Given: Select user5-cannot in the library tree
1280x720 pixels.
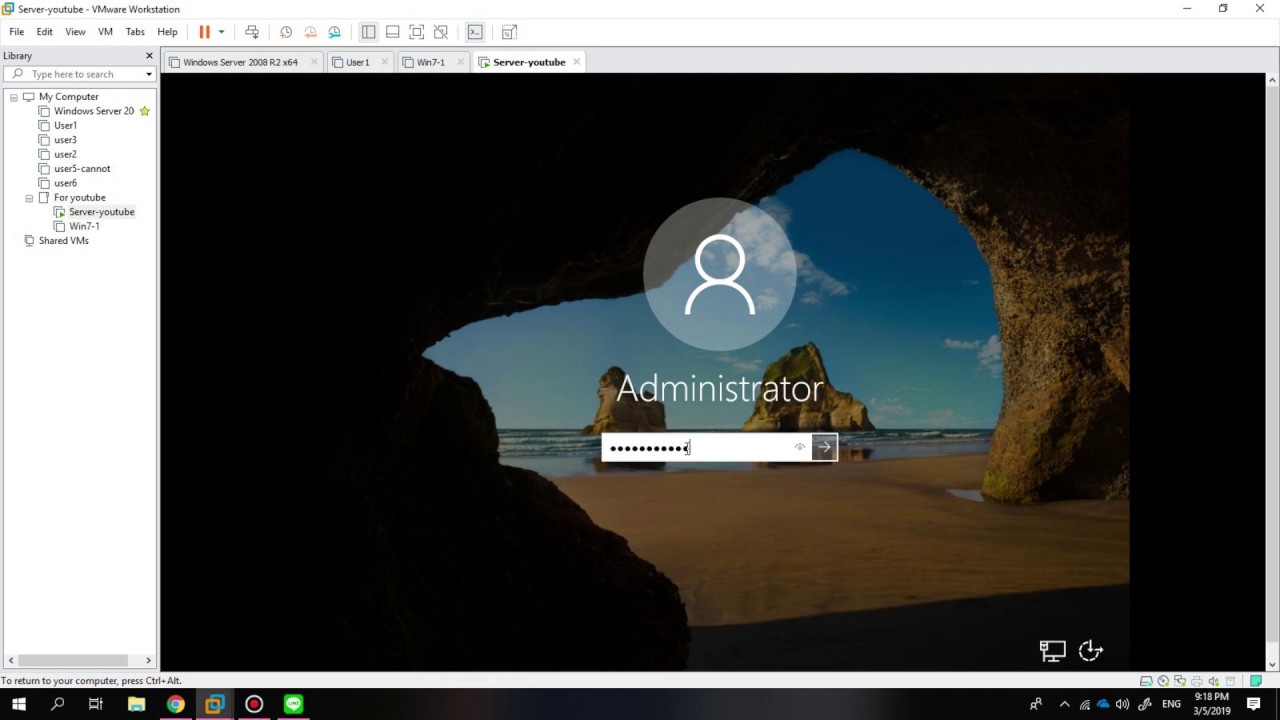Looking at the screenshot, I should click(x=82, y=169).
